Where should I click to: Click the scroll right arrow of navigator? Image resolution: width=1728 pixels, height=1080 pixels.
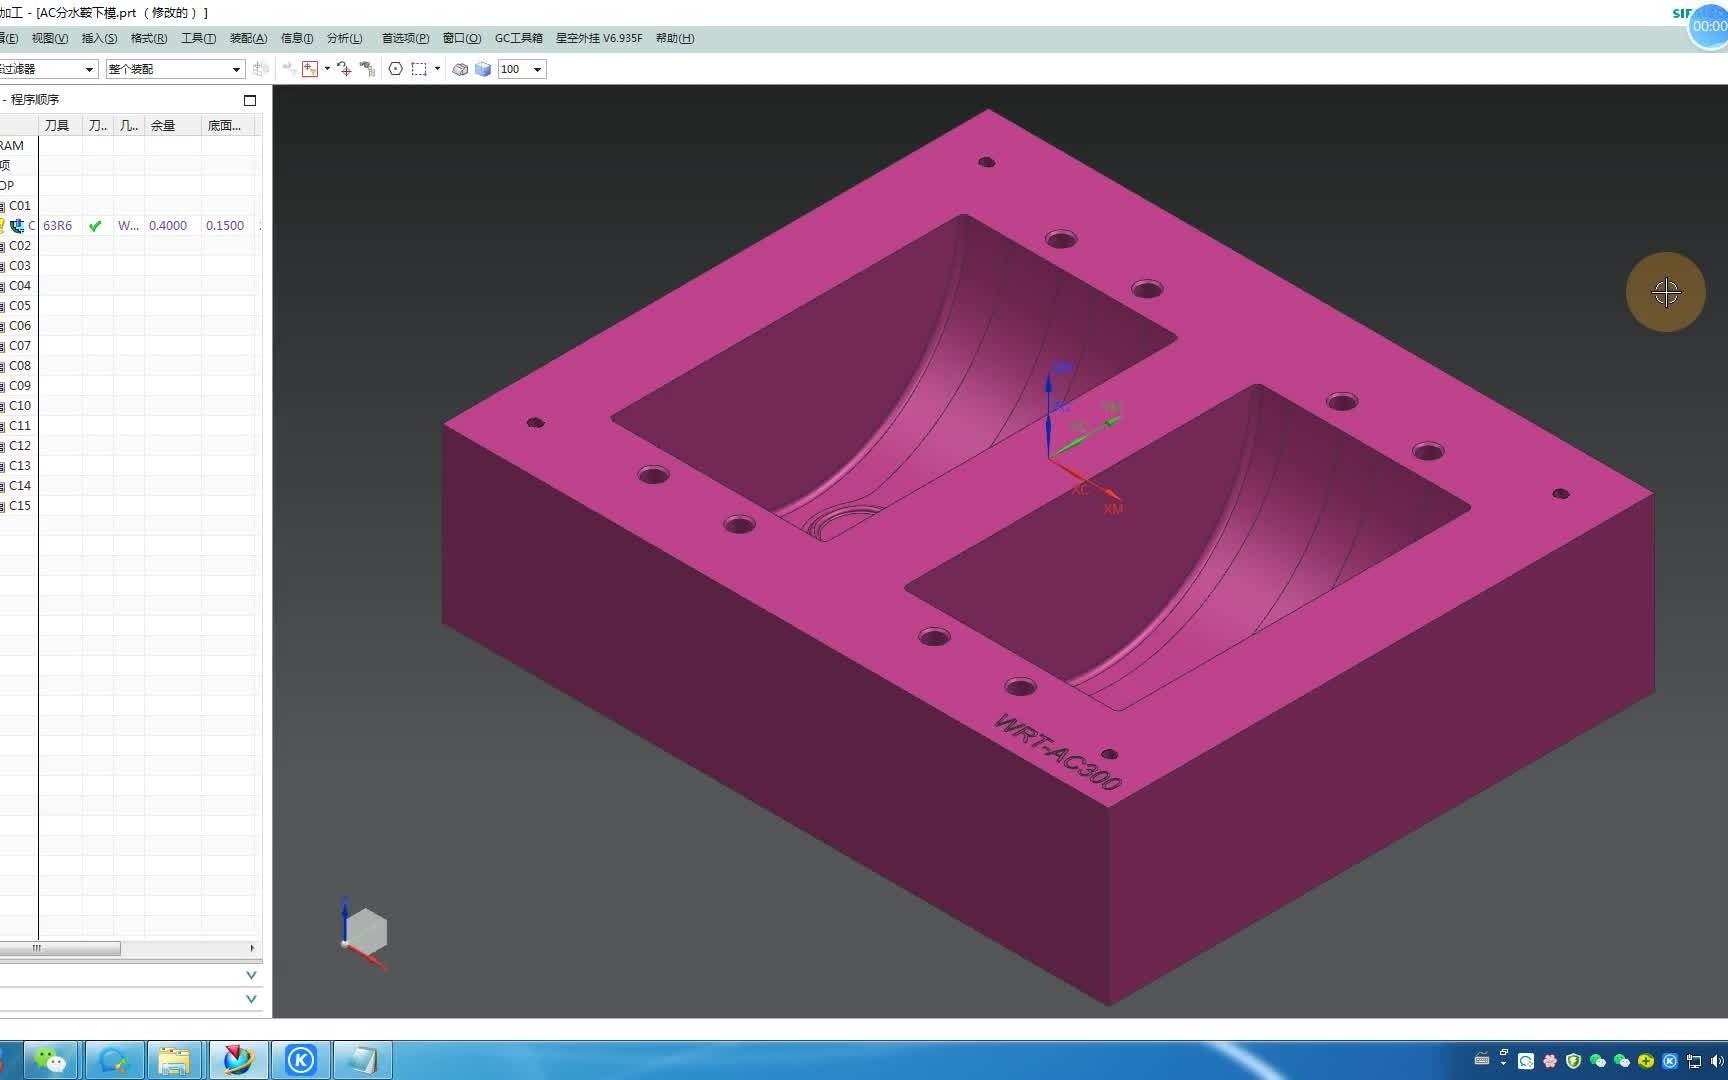pyautogui.click(x=252, y=948)
